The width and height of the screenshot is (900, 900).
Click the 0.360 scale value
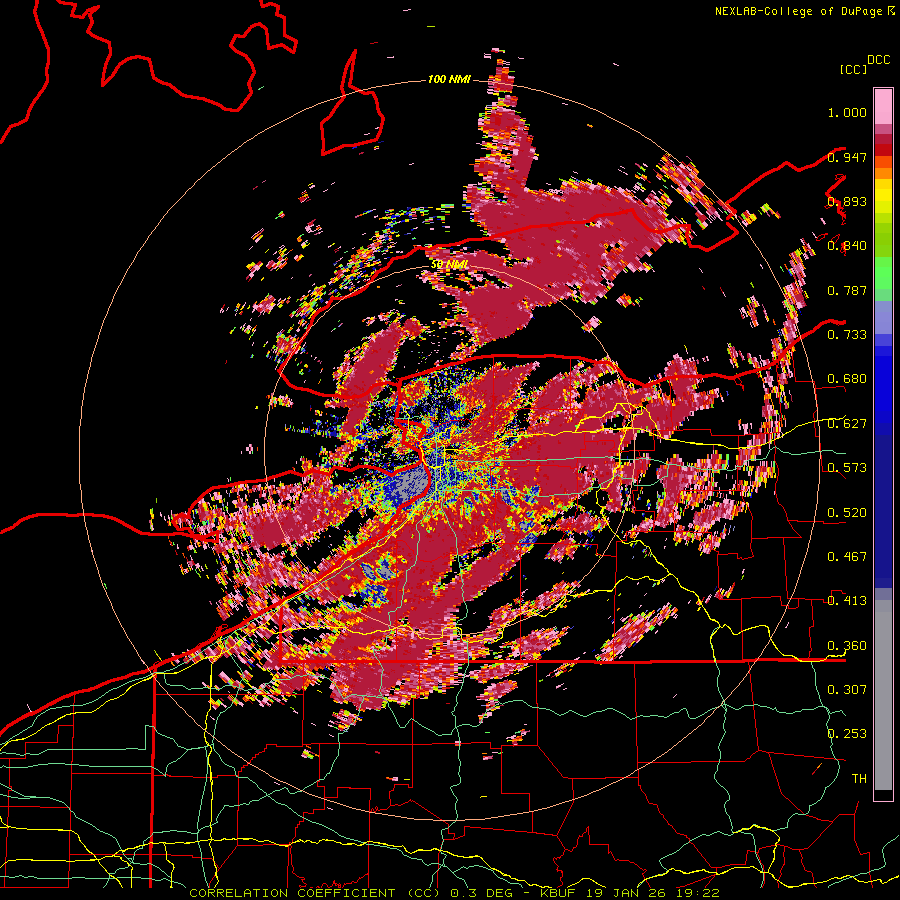tap(847, 646)
